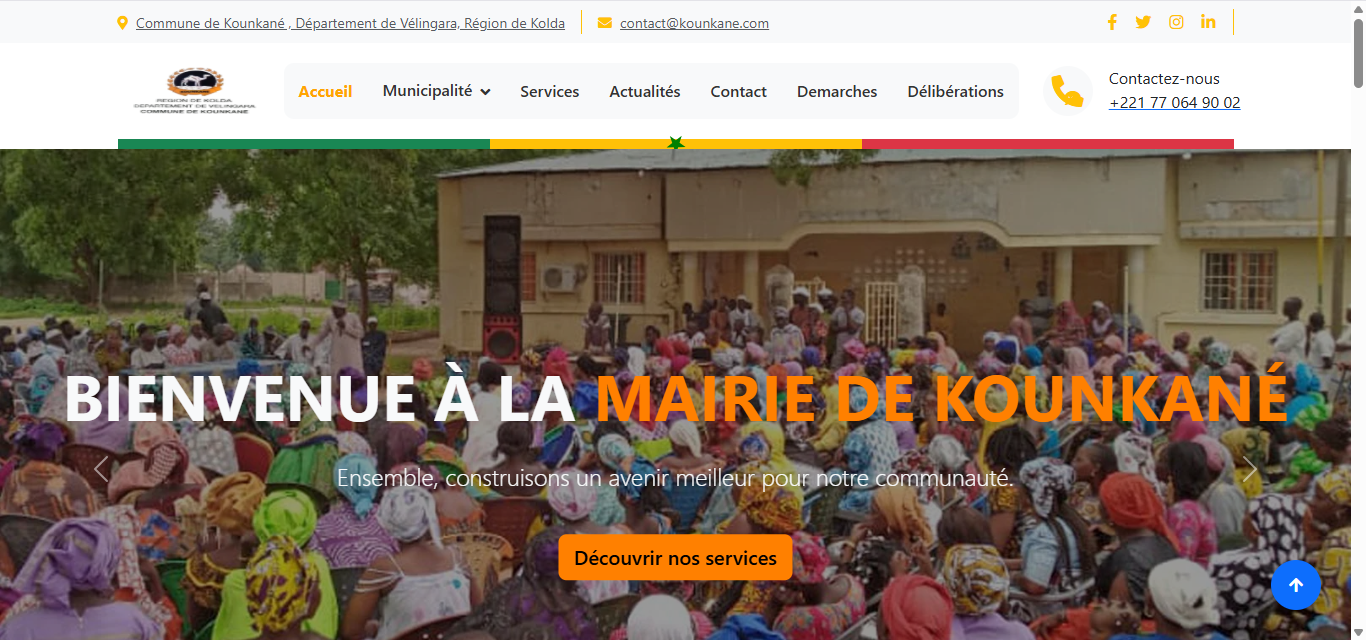Click the scroll-to-top arrow icon

click(x=1296, y=585)
